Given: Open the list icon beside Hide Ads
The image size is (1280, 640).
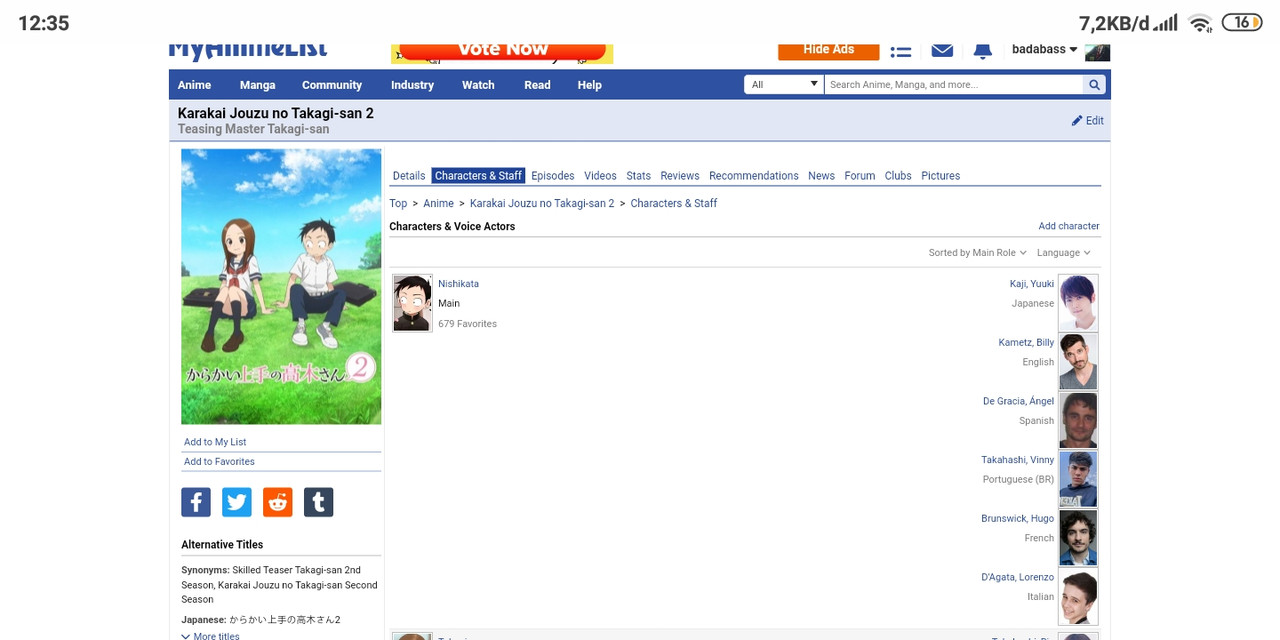Looking at the screenshot, I should 901,50.
